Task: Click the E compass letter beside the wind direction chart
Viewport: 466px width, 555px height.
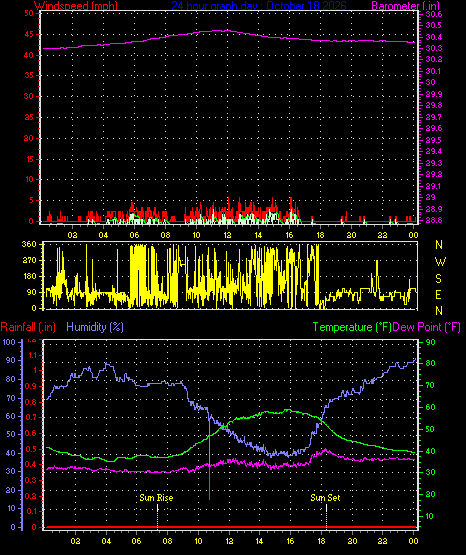Action: pos(438,294)
